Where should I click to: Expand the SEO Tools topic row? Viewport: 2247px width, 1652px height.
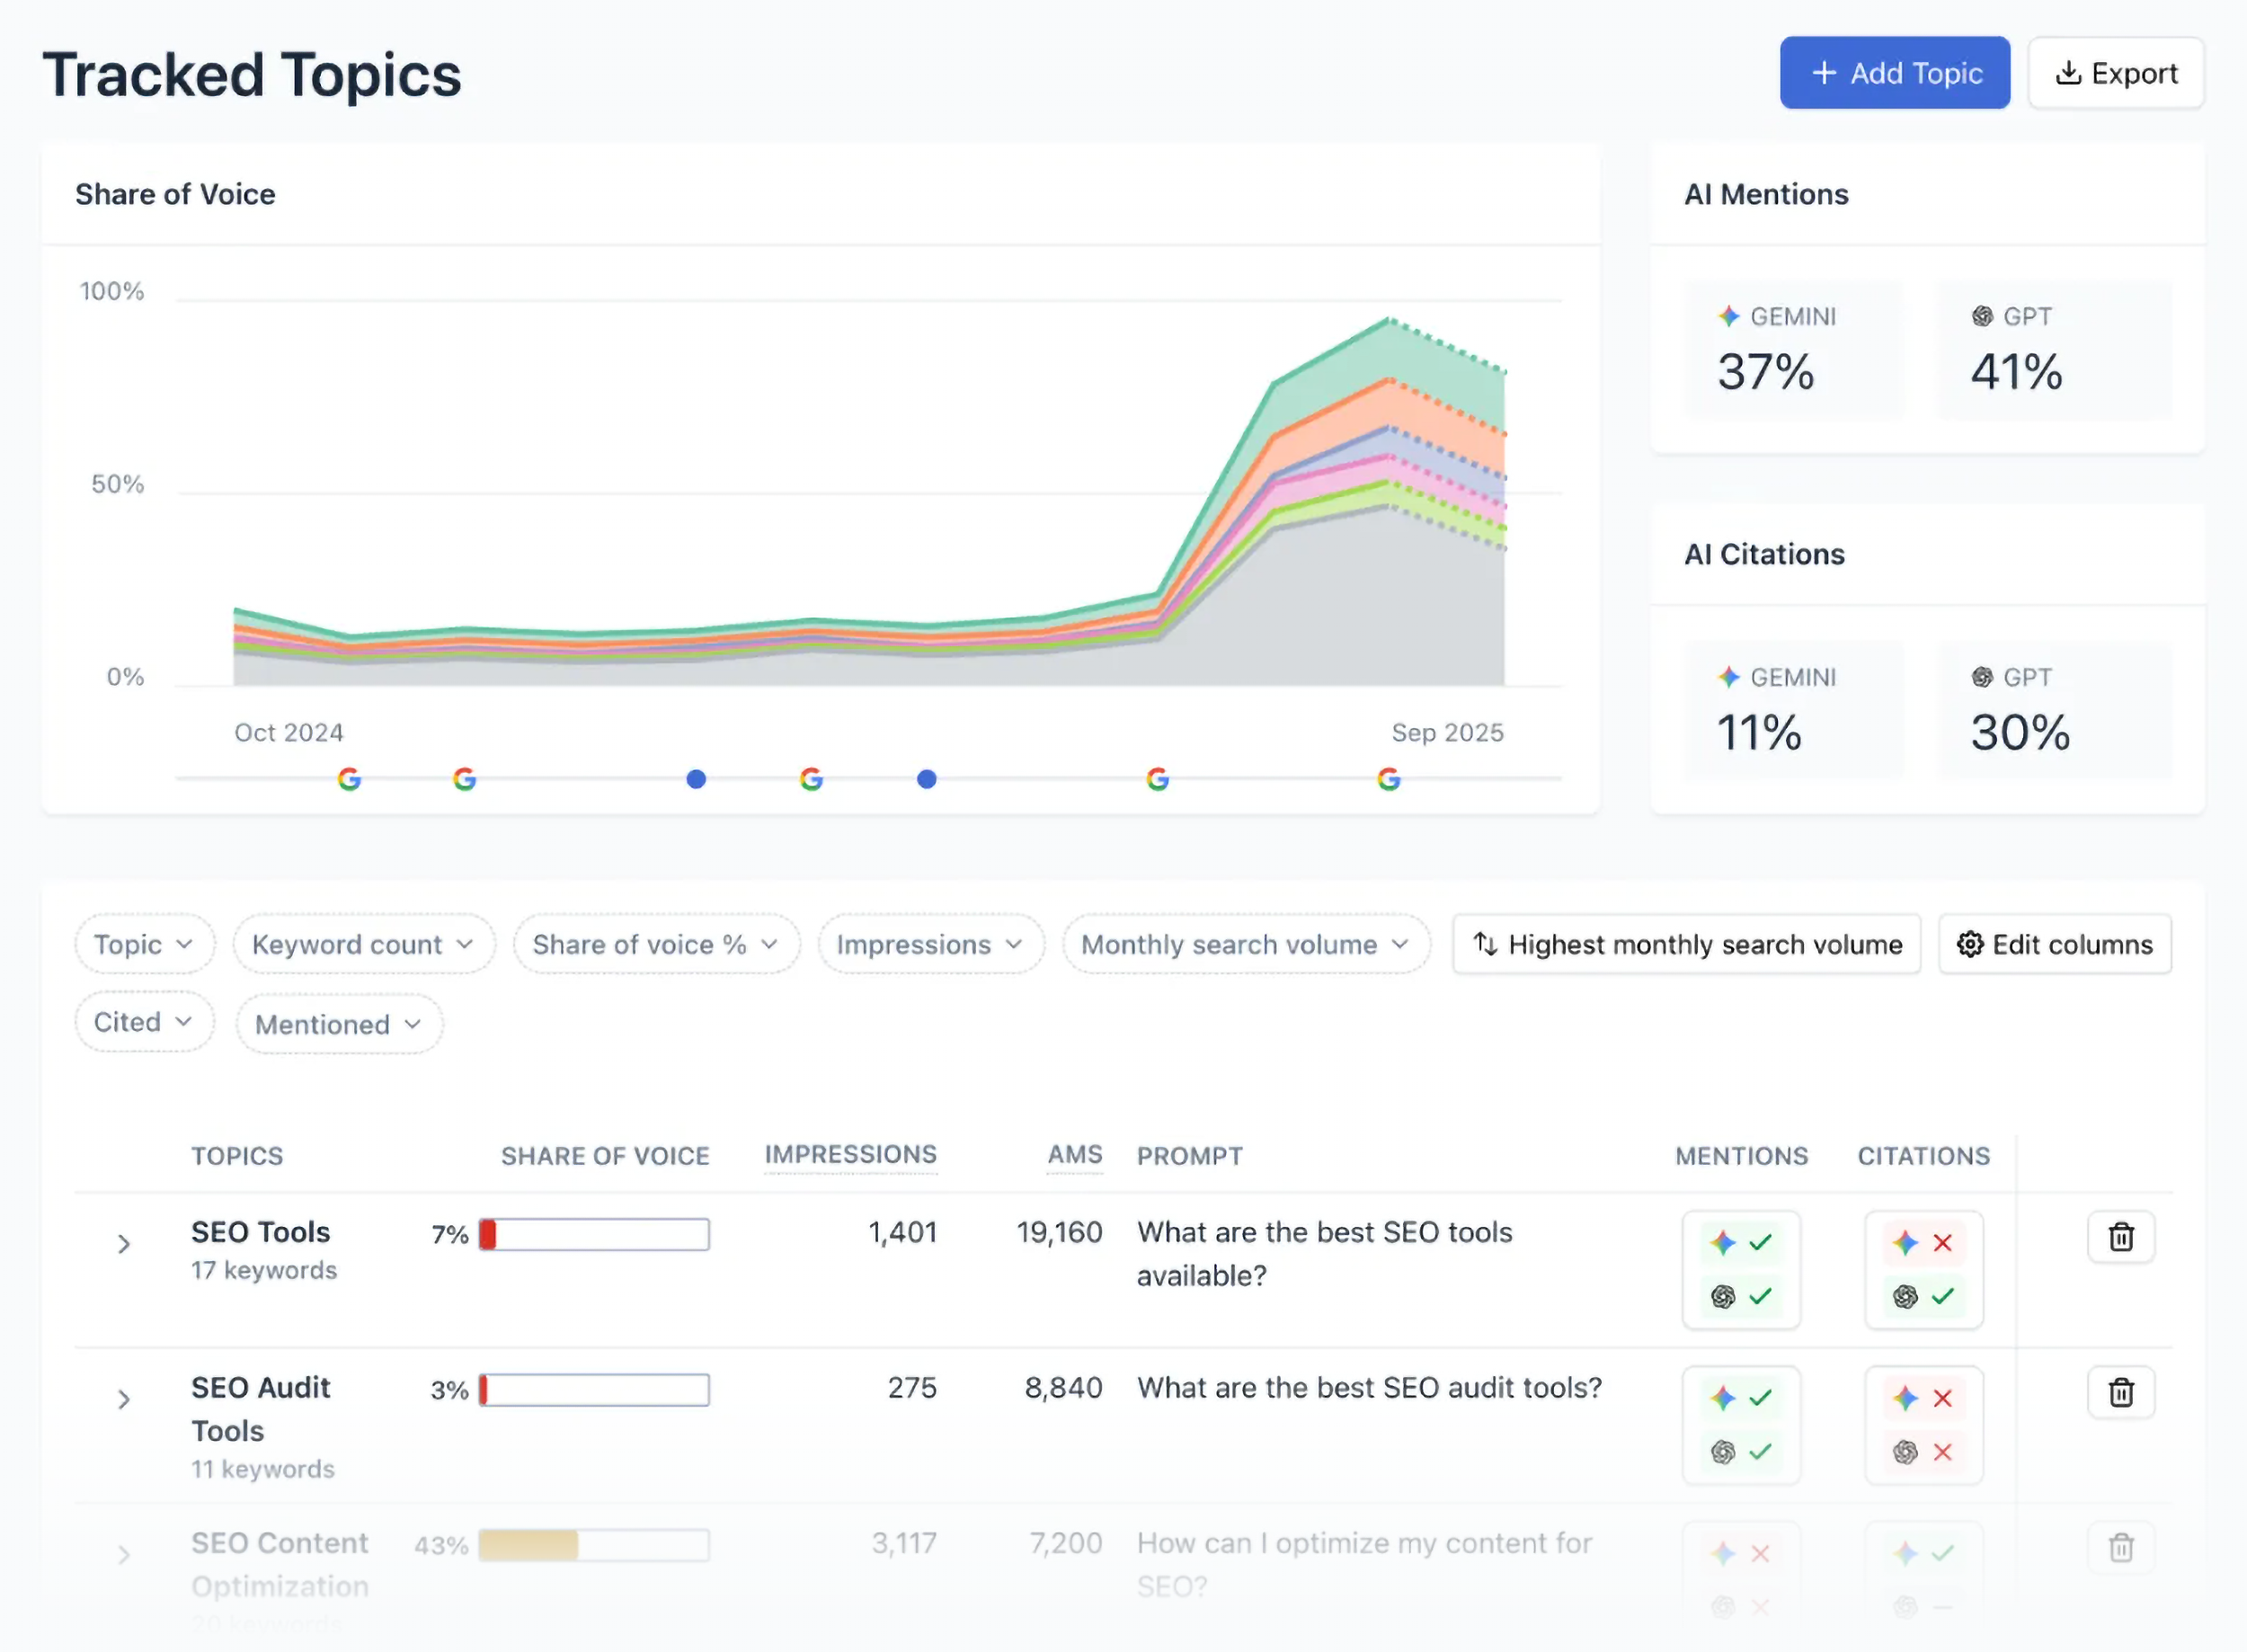[124, 1244]
